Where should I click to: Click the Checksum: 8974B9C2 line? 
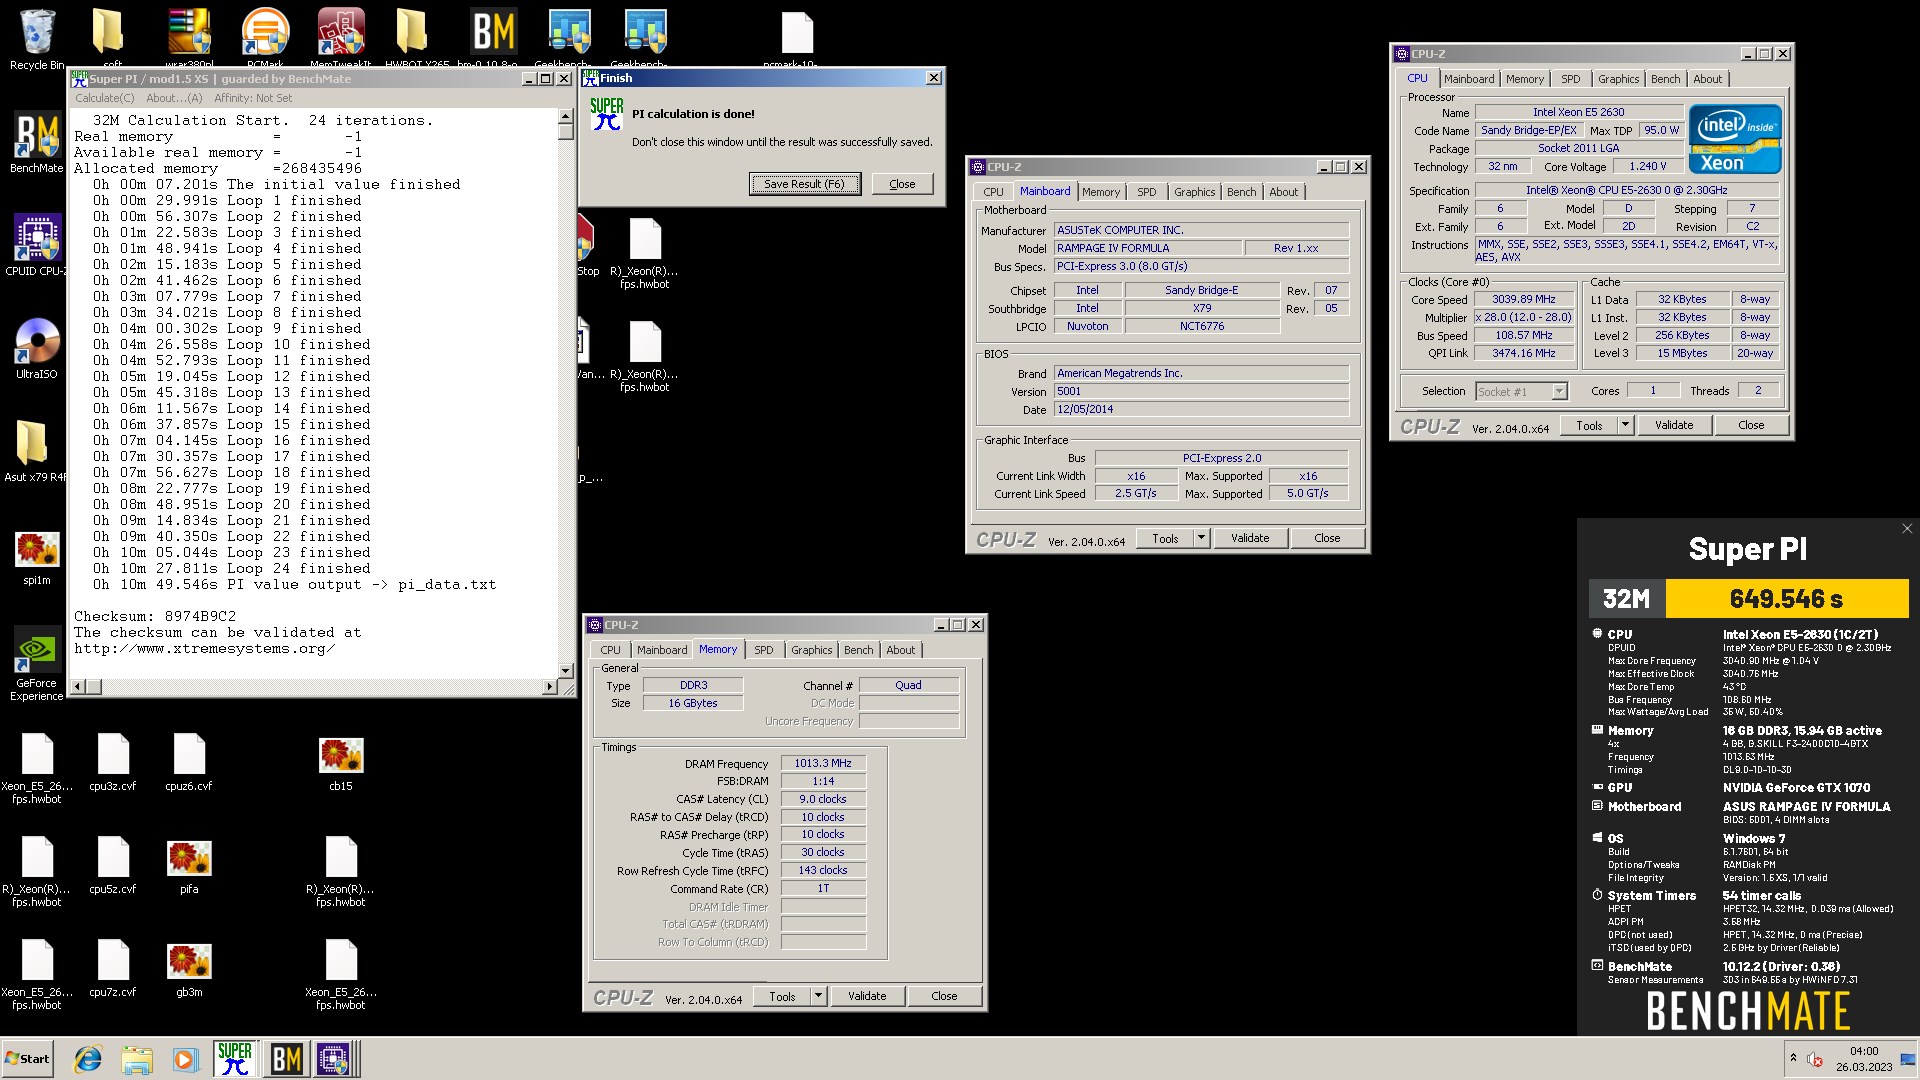coord(155,617)
